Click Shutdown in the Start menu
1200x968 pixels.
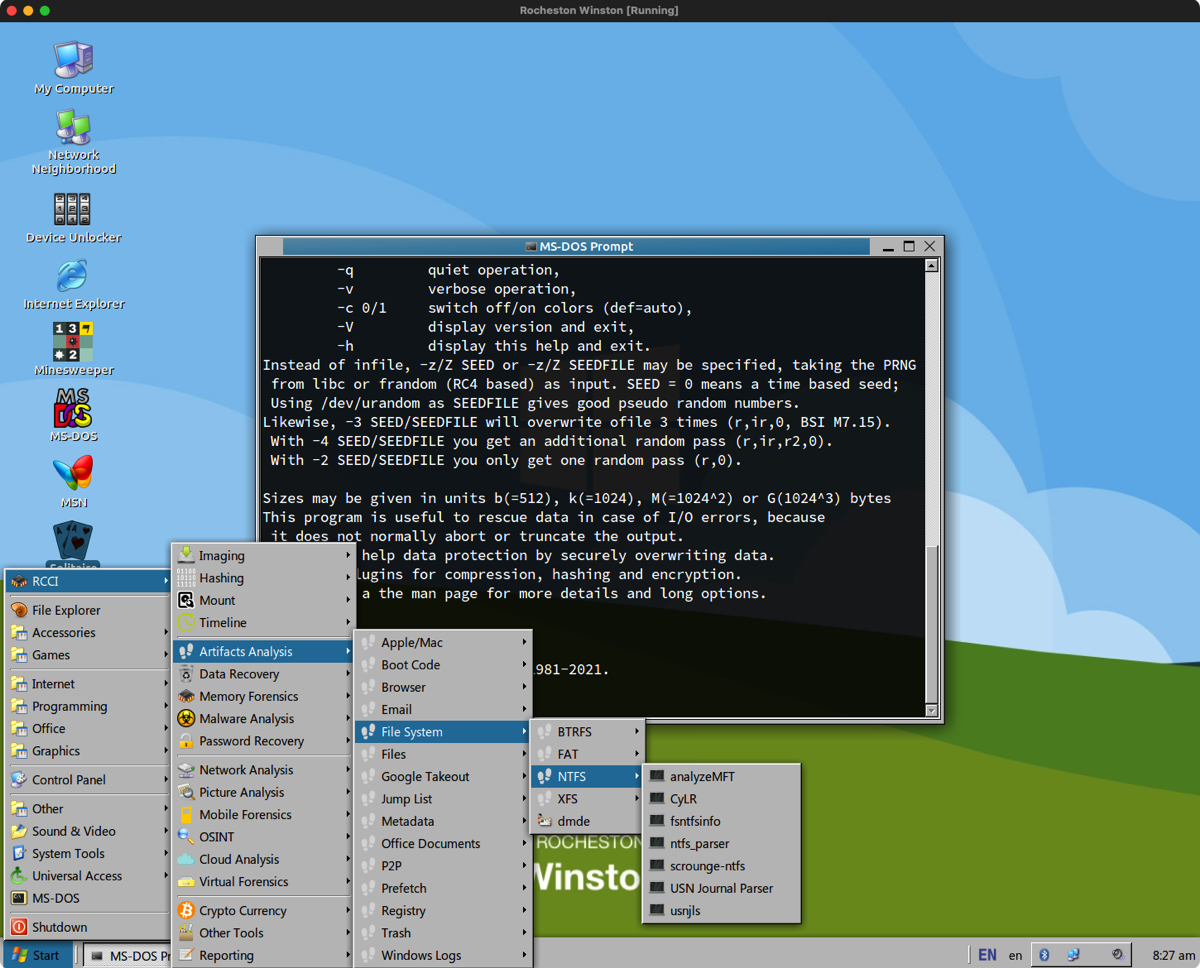click(59, 927)
